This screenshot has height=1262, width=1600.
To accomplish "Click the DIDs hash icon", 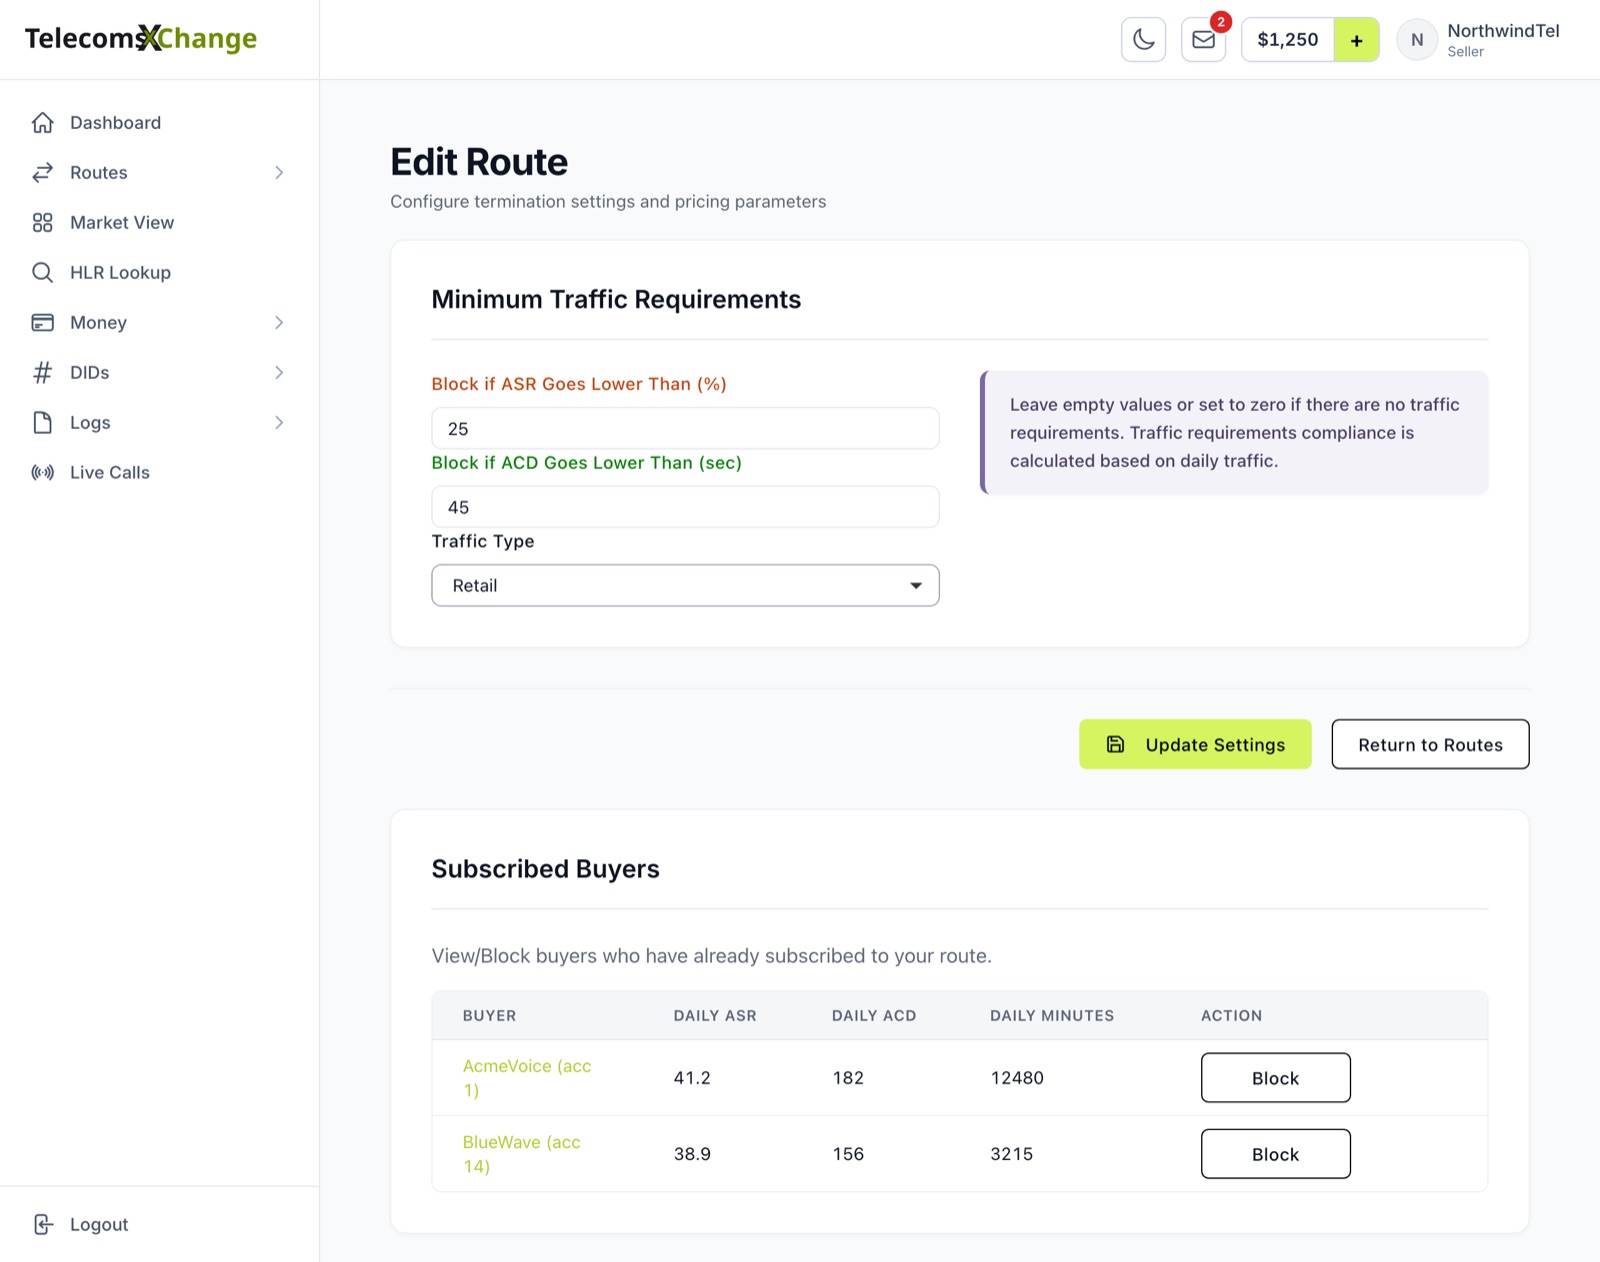I will [42, 373].
